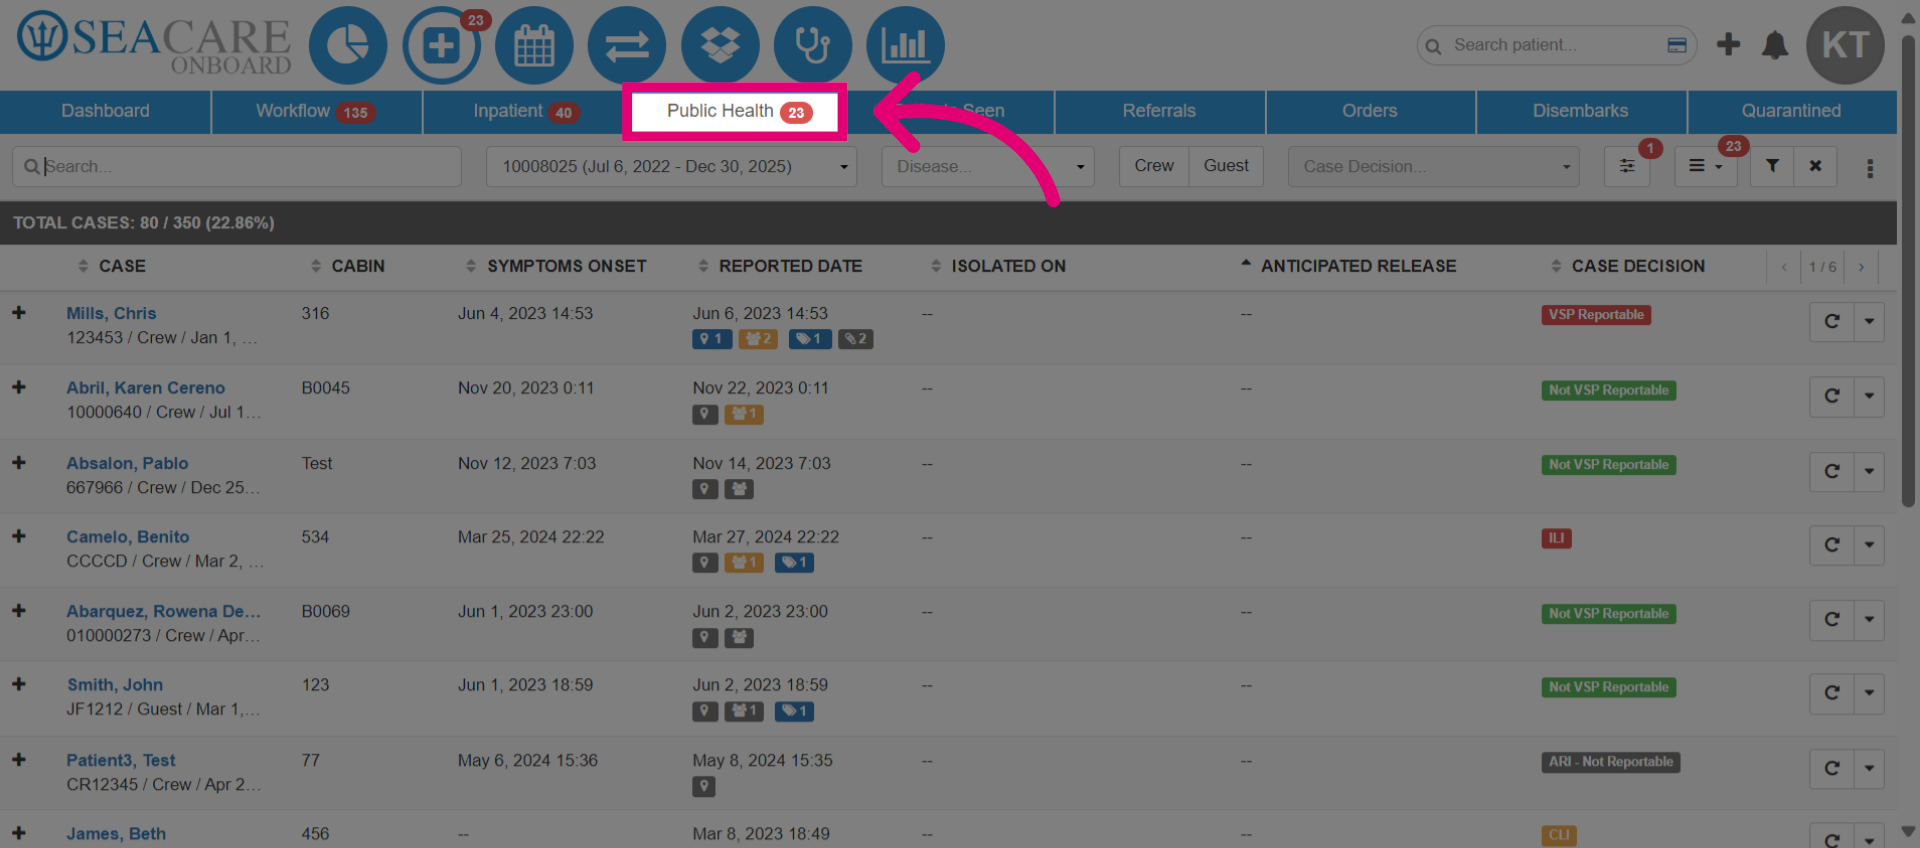Image resolution: width=1920 pixels, height=848 pixels.
Task: Clear filters with the X button
Action: click(x=1815, y=166)
